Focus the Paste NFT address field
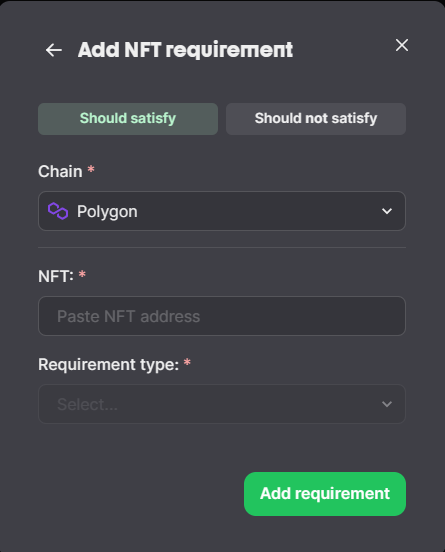445x552 pixels. coord(222,316)
